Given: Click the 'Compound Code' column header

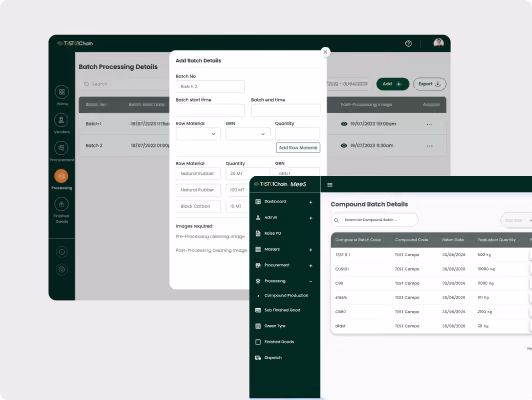Looking at the screenshot, I should 411,240.
